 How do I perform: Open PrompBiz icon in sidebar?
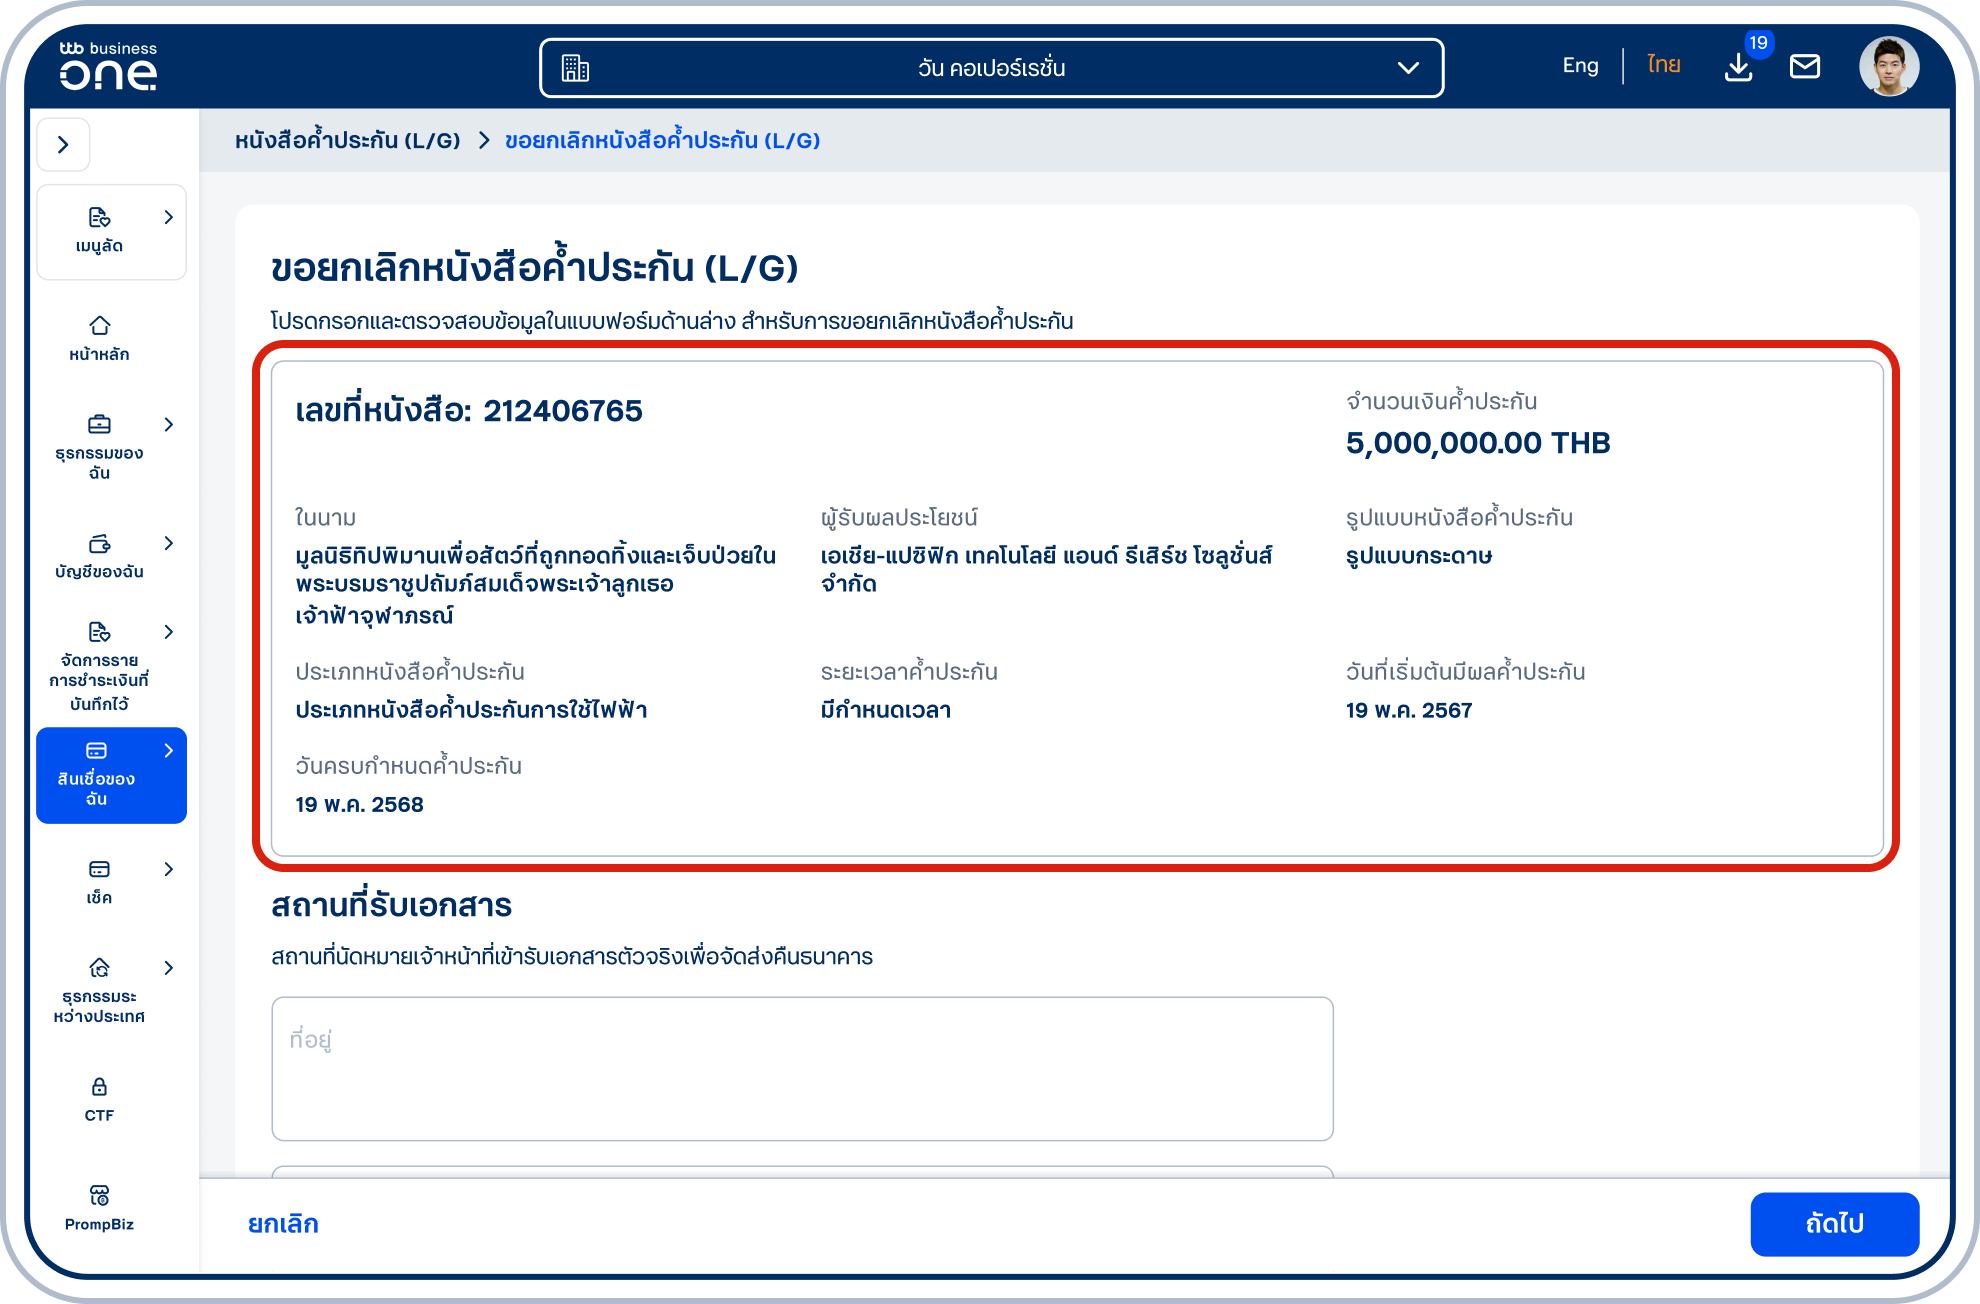pyautogui.click(x=99, y=1196)
